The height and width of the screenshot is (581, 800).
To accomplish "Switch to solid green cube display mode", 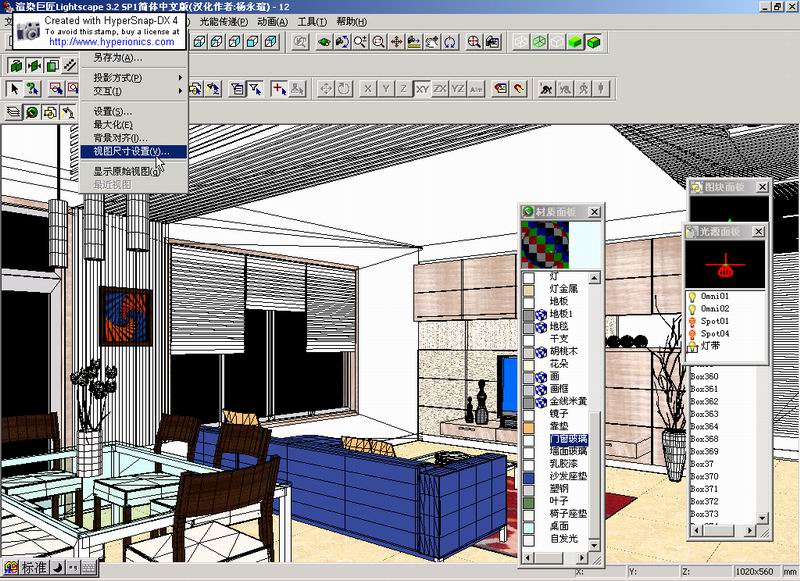I will click(x=576, y=42).
